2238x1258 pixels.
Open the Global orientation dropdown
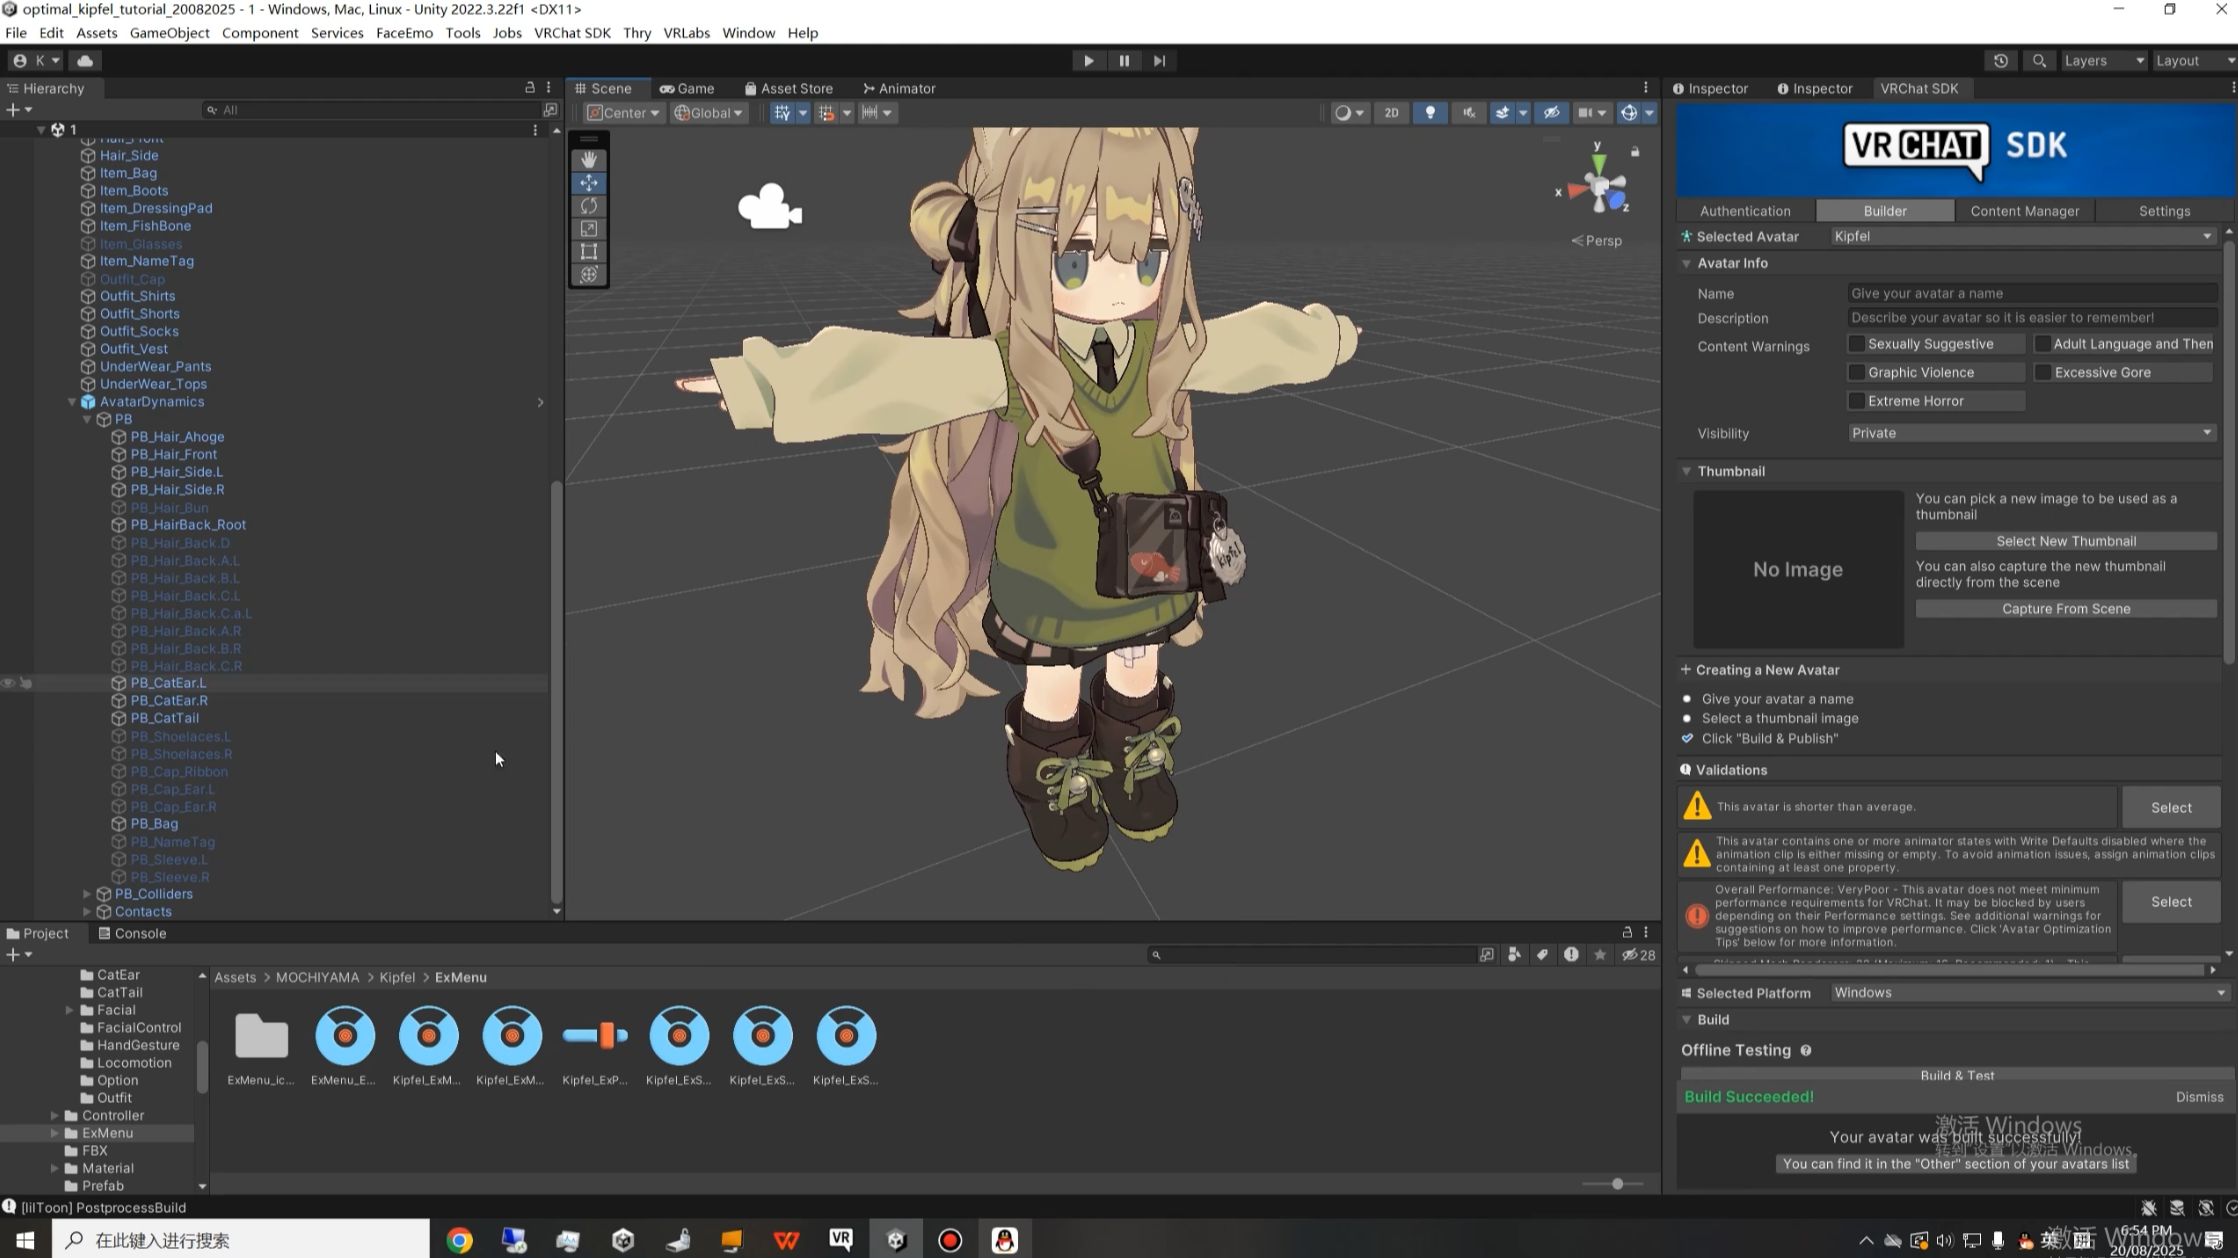[709, 113]
